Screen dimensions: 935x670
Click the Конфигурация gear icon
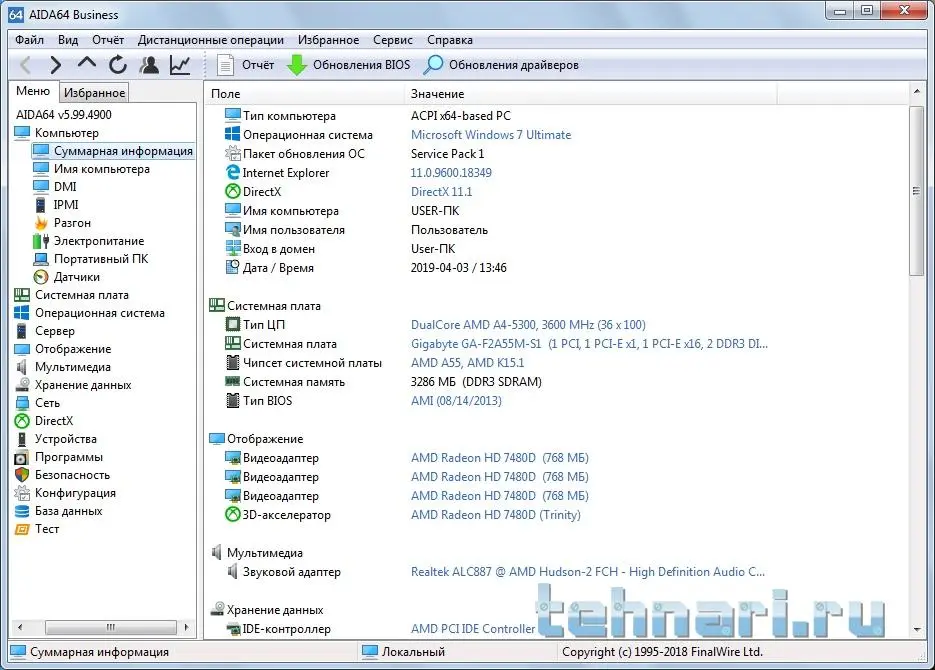[x=22, y=493]
